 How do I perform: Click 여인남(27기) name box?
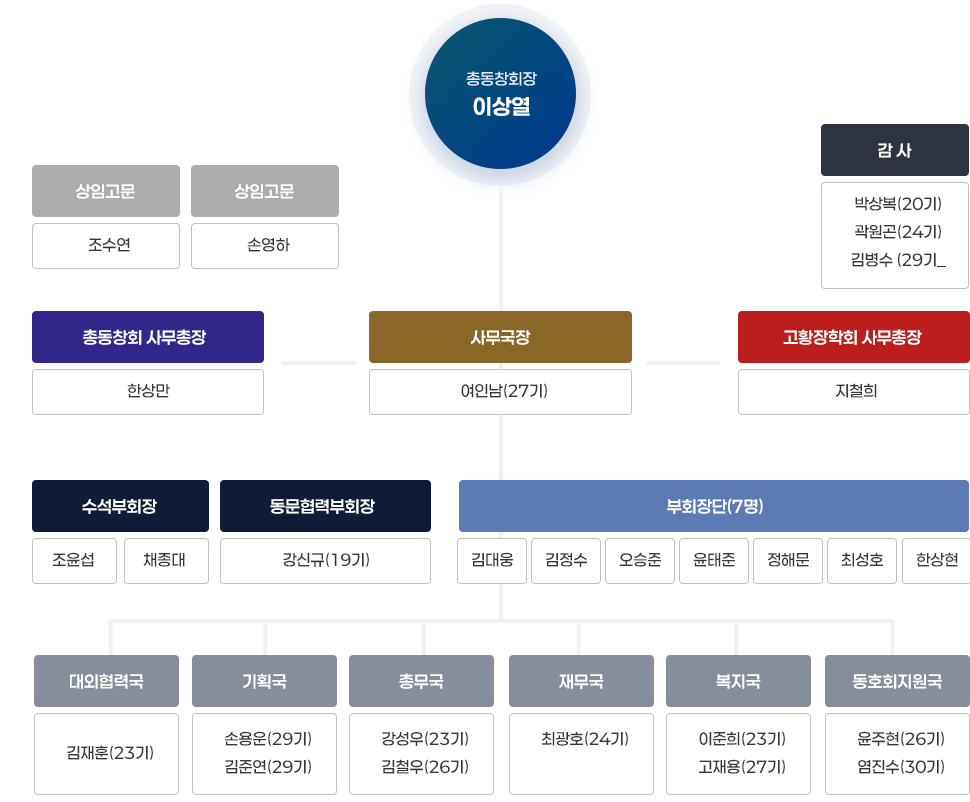pyautogui.click(x=500, y=392)
